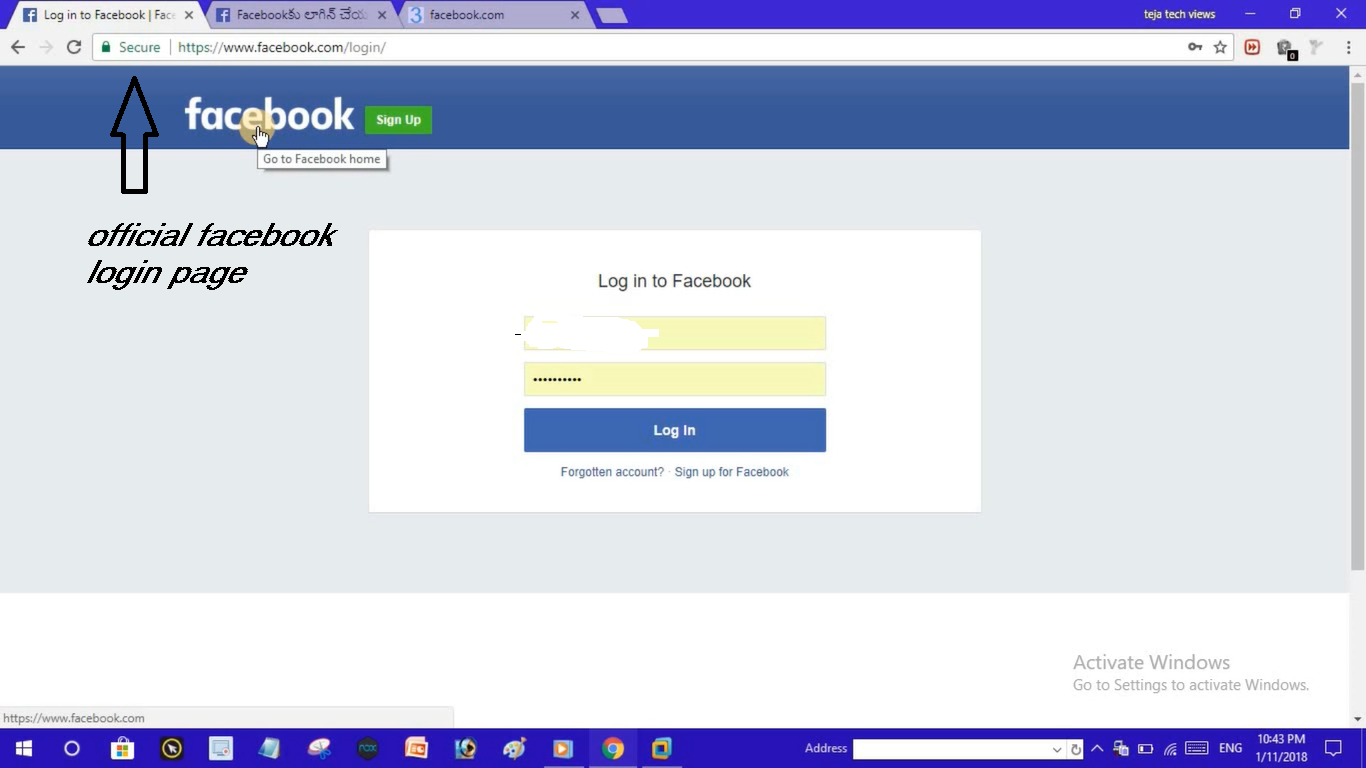This screenshot has height=768, width=1366.
Task: Click the page vertical scrollbar
Action: click(x=1357, y=325)
